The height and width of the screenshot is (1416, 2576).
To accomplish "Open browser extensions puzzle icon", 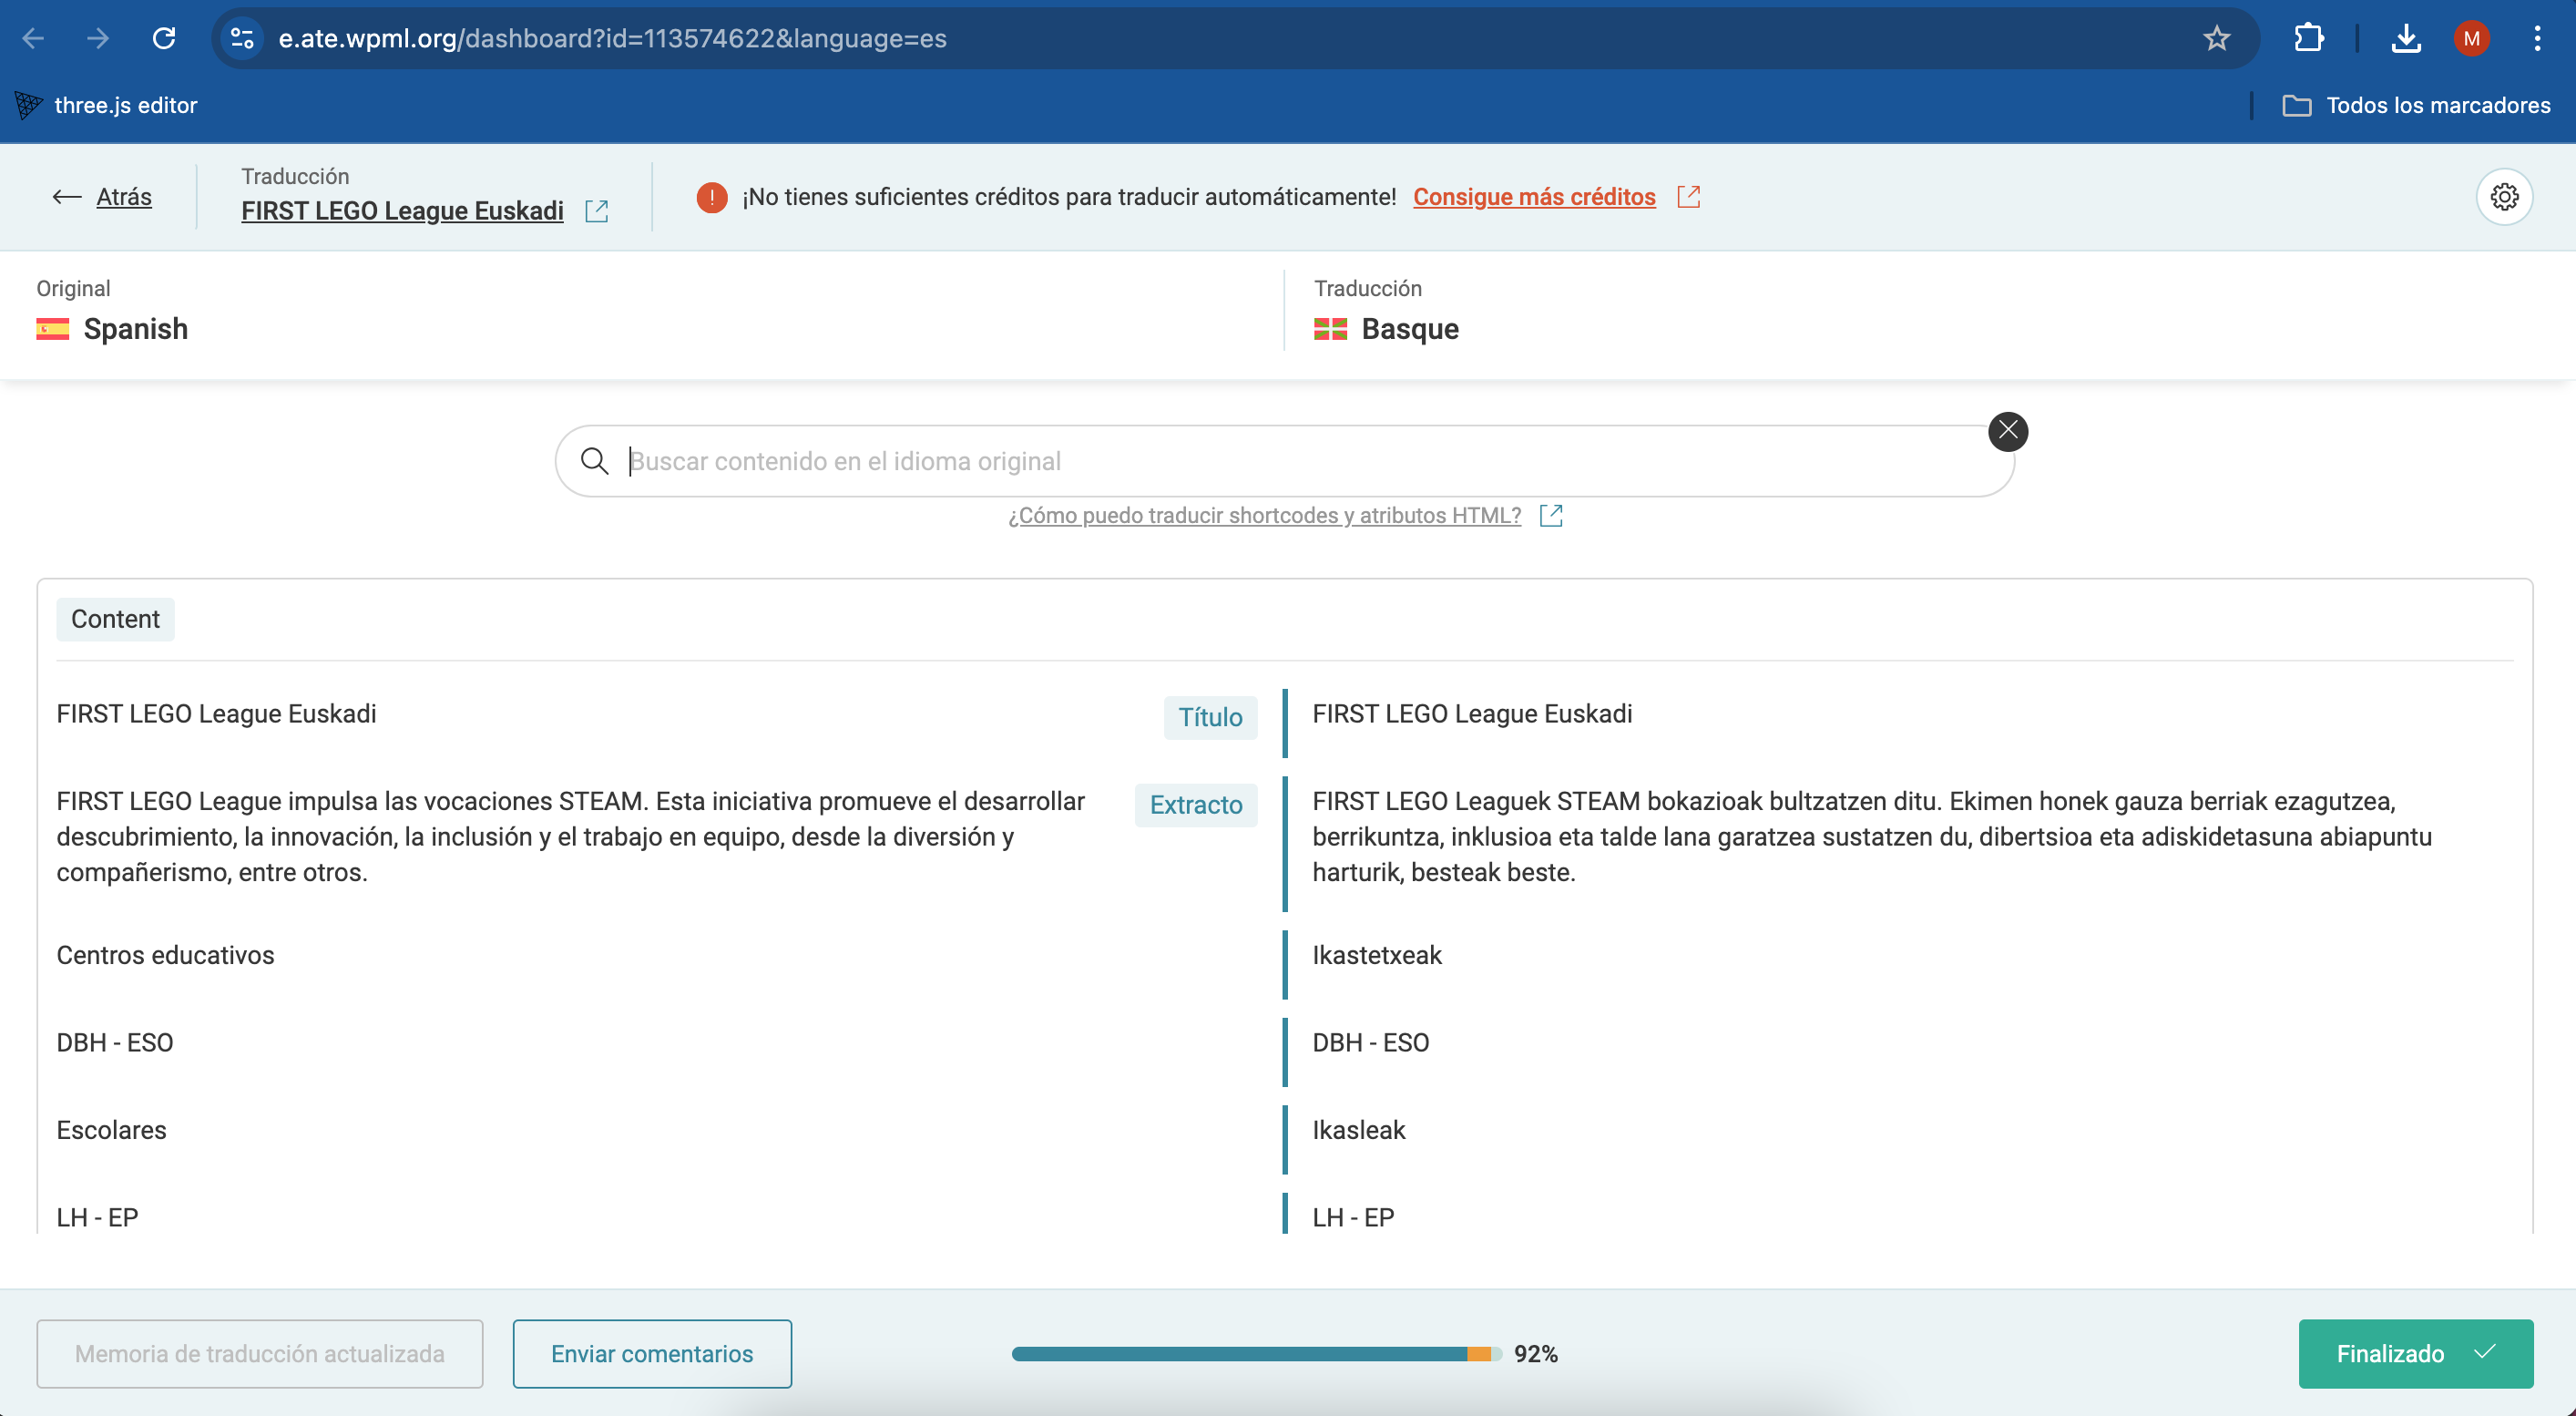I will (2308, 38).
